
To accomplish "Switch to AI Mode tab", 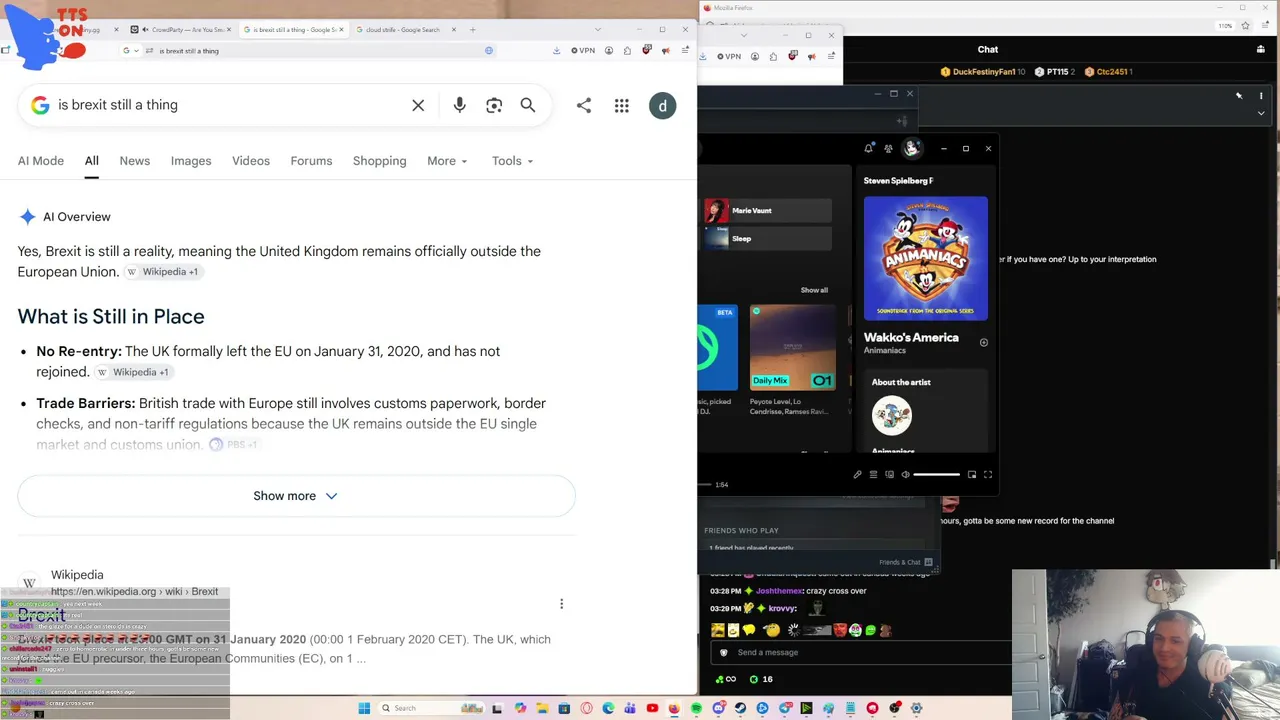I will [x=41, y=161].
